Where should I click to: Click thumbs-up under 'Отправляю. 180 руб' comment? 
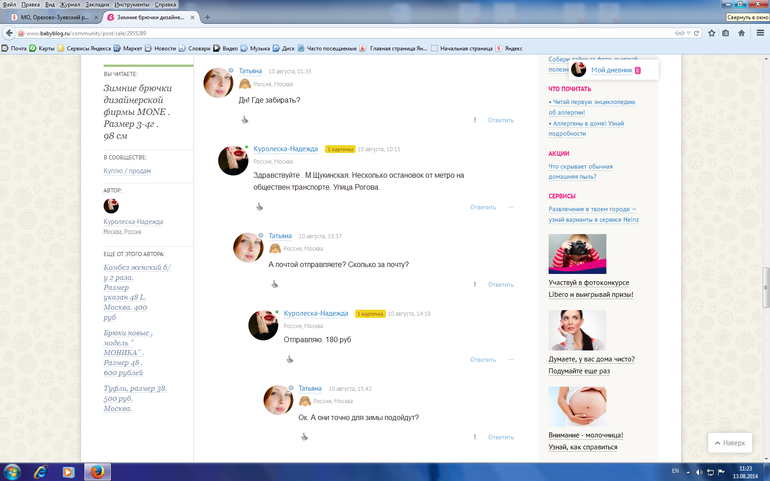click(x=289, y=359)
